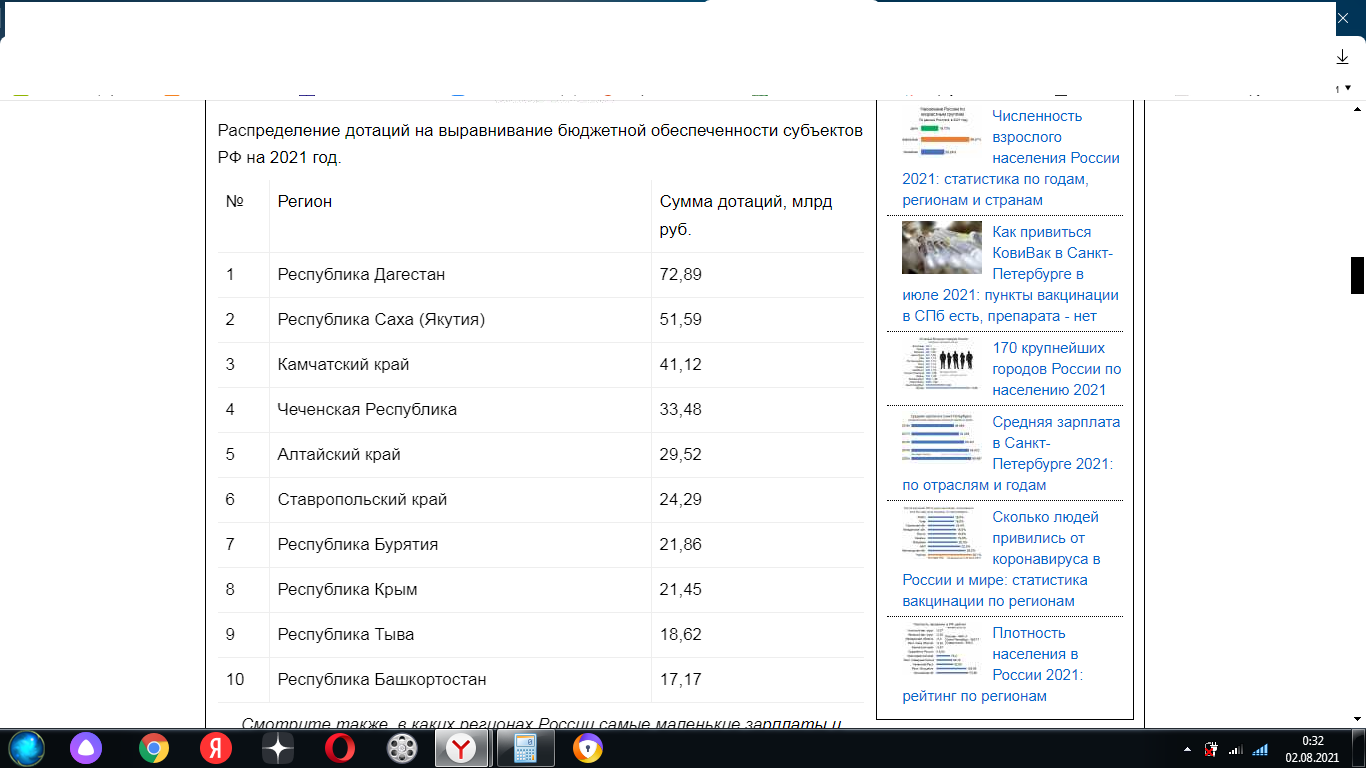Click the value 24,29 for Ставропольский край

point(681,499)
